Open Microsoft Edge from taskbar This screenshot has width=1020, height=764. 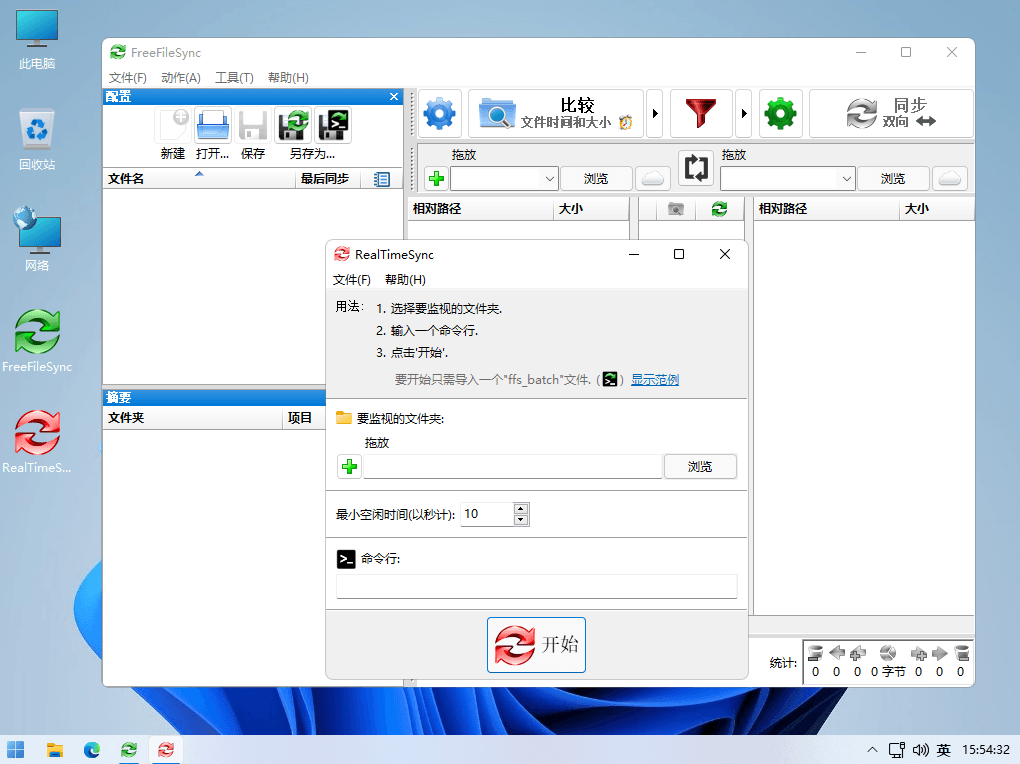[92, 750]
